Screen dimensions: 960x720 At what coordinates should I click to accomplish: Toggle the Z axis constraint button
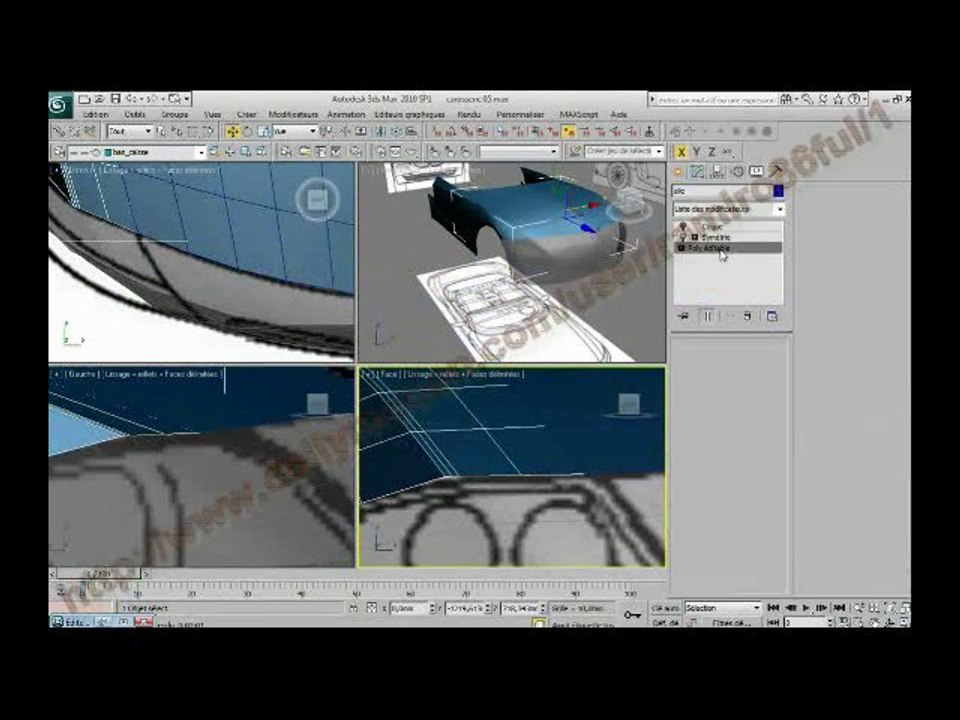[x=711, y=152]
